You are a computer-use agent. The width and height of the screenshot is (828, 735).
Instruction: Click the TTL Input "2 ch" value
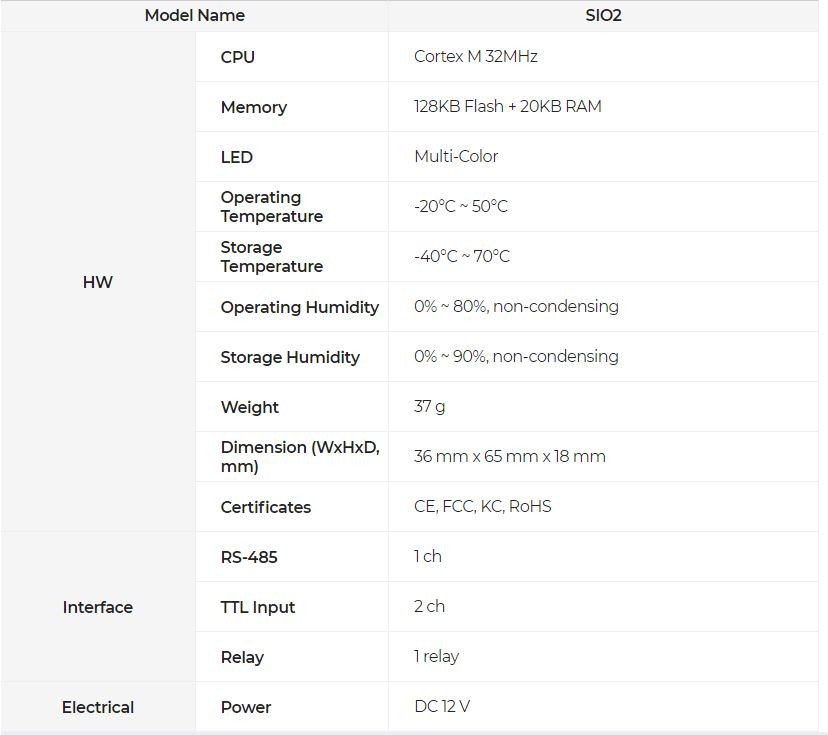[430, 606]
